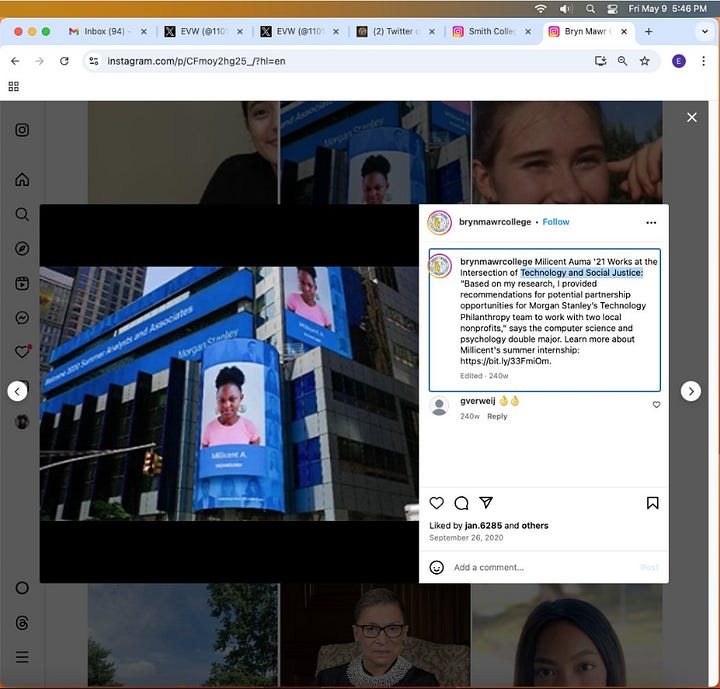Switch to the first EVW X tab
This screenshot has width=720, height=689.
pos(202,31)
